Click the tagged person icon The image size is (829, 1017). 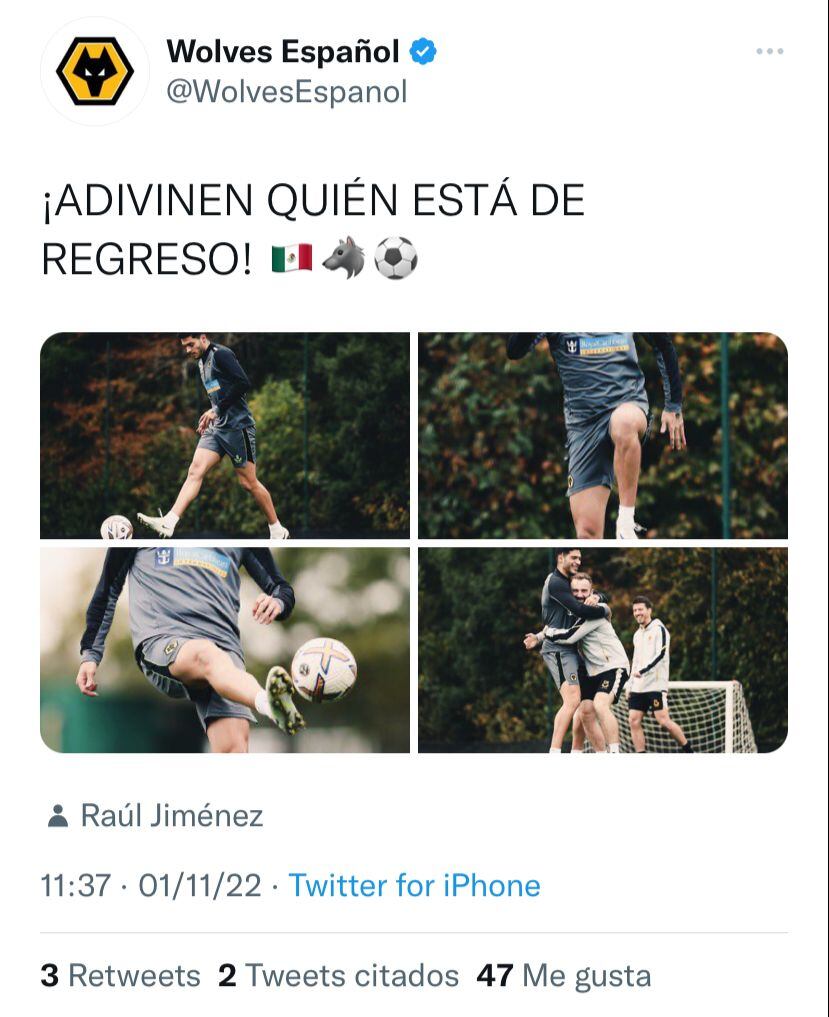click(x=58, y=816)
